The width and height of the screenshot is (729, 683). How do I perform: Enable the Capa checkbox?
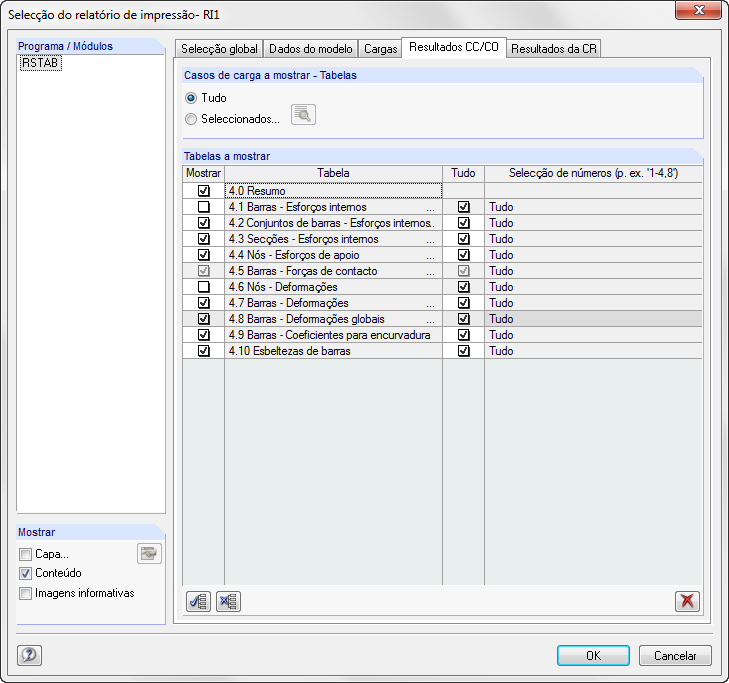point(26,554)
